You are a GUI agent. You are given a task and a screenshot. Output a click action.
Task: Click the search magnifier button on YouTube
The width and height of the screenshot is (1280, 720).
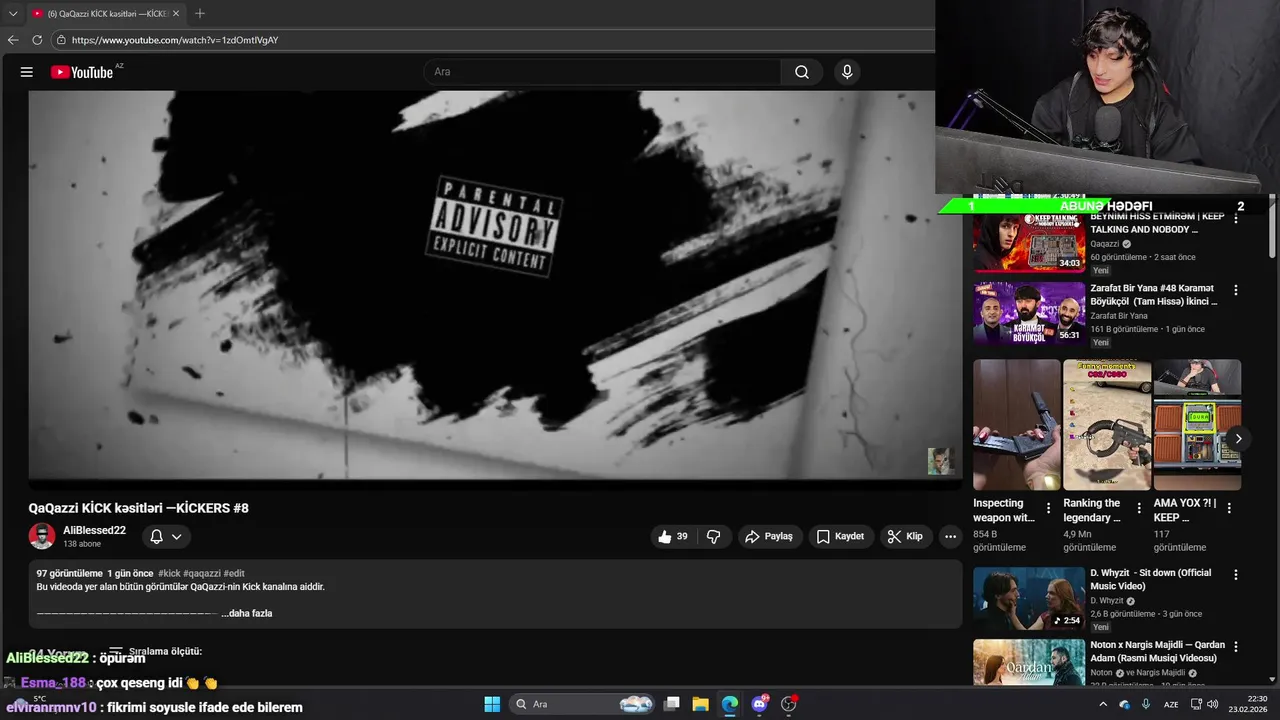(x=802, y=72)
